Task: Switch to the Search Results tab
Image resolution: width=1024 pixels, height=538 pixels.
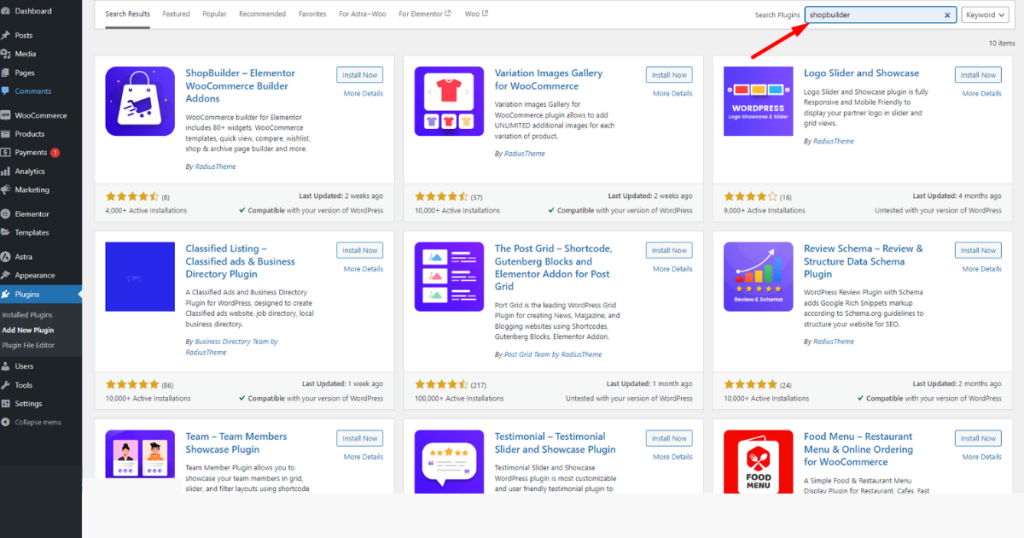Action: coord(127,14)
